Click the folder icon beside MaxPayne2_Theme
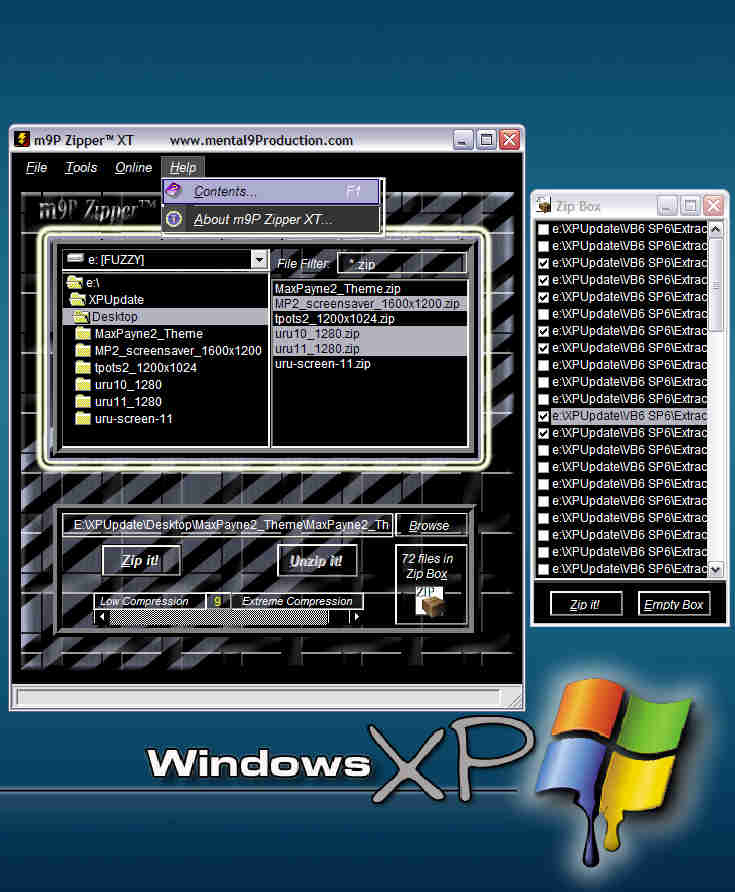 pyautogui.click(x=83, y=333)
